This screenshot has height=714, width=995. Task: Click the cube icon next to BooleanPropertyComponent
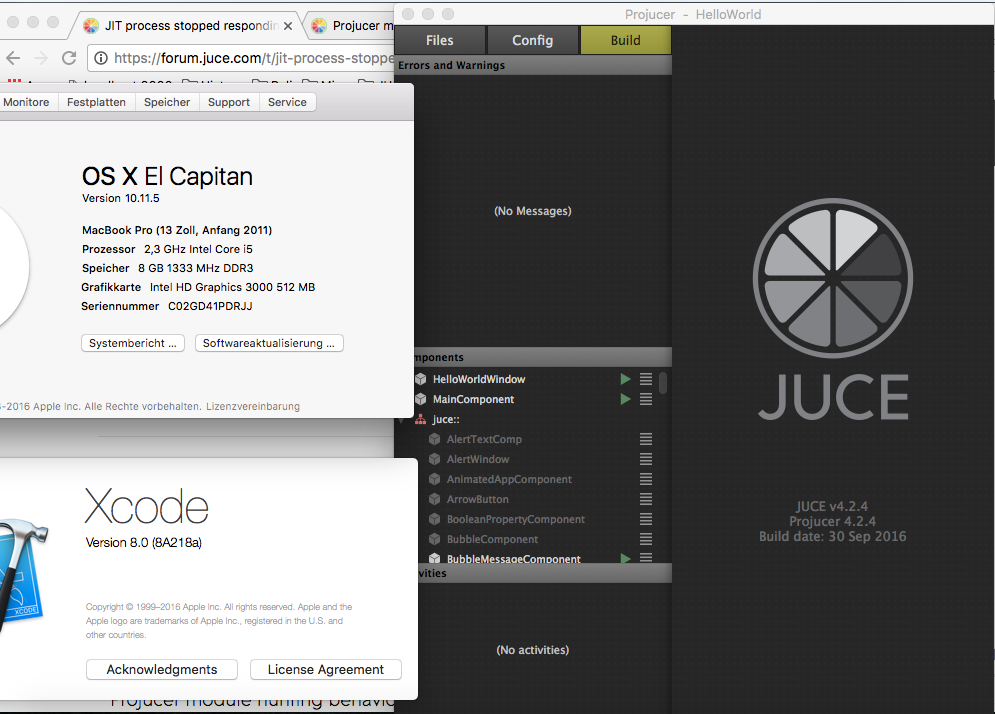click(x=435, y=519)
